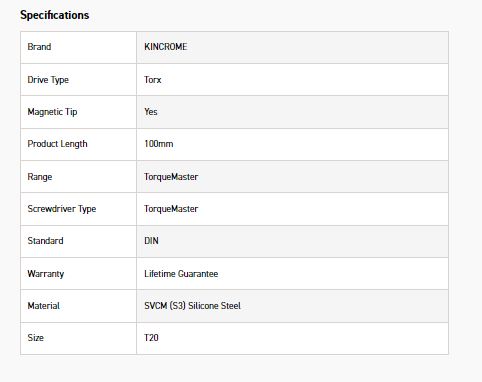Click the KINCROME brand value
The height and width of the screenshot is (382, 482).
click(166, 47)
